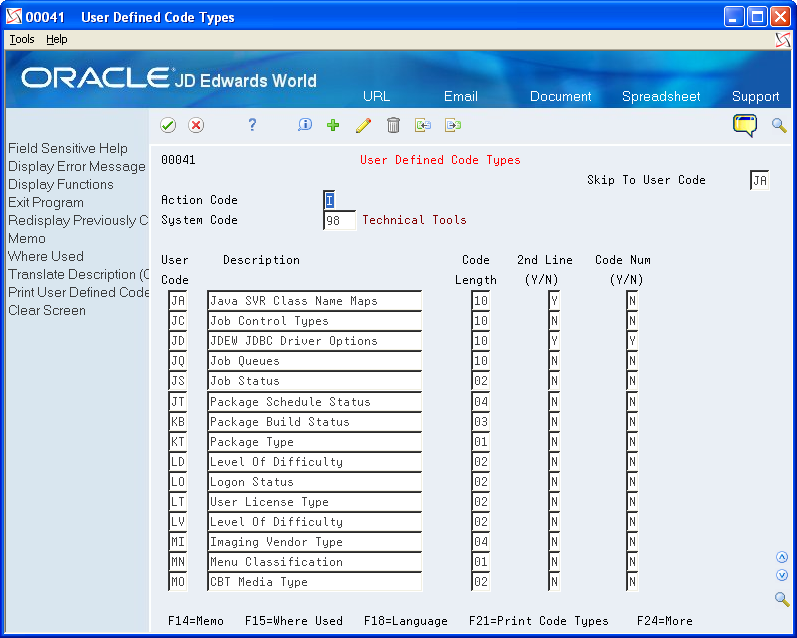Click the Package Schedule Status description field
The image size is (797, 638).
pyautogui.click(x=315, y=402)
